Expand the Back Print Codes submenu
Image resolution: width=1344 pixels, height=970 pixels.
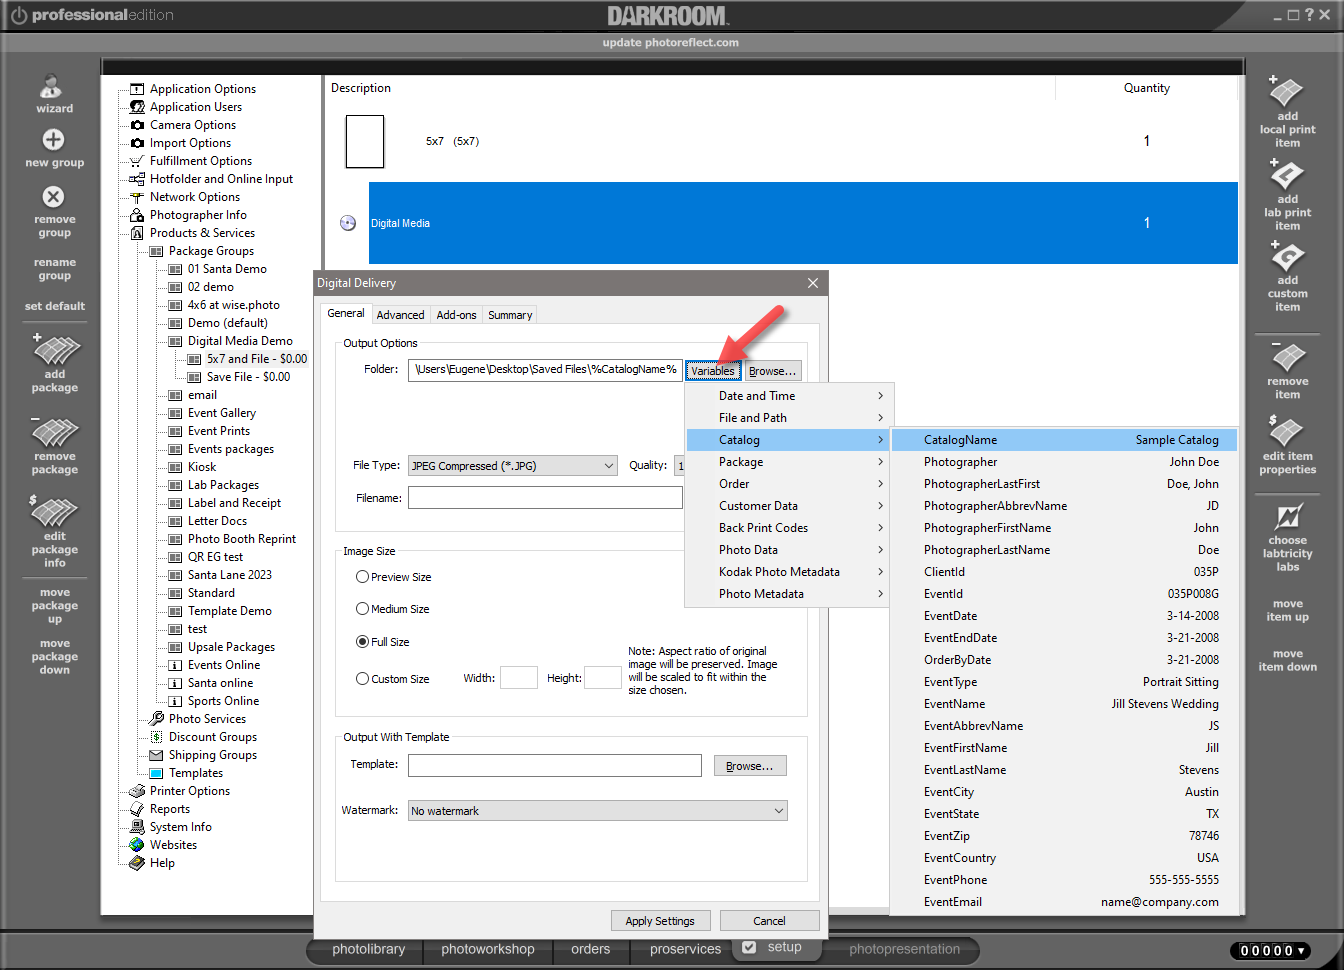click(x=787, y=528)
